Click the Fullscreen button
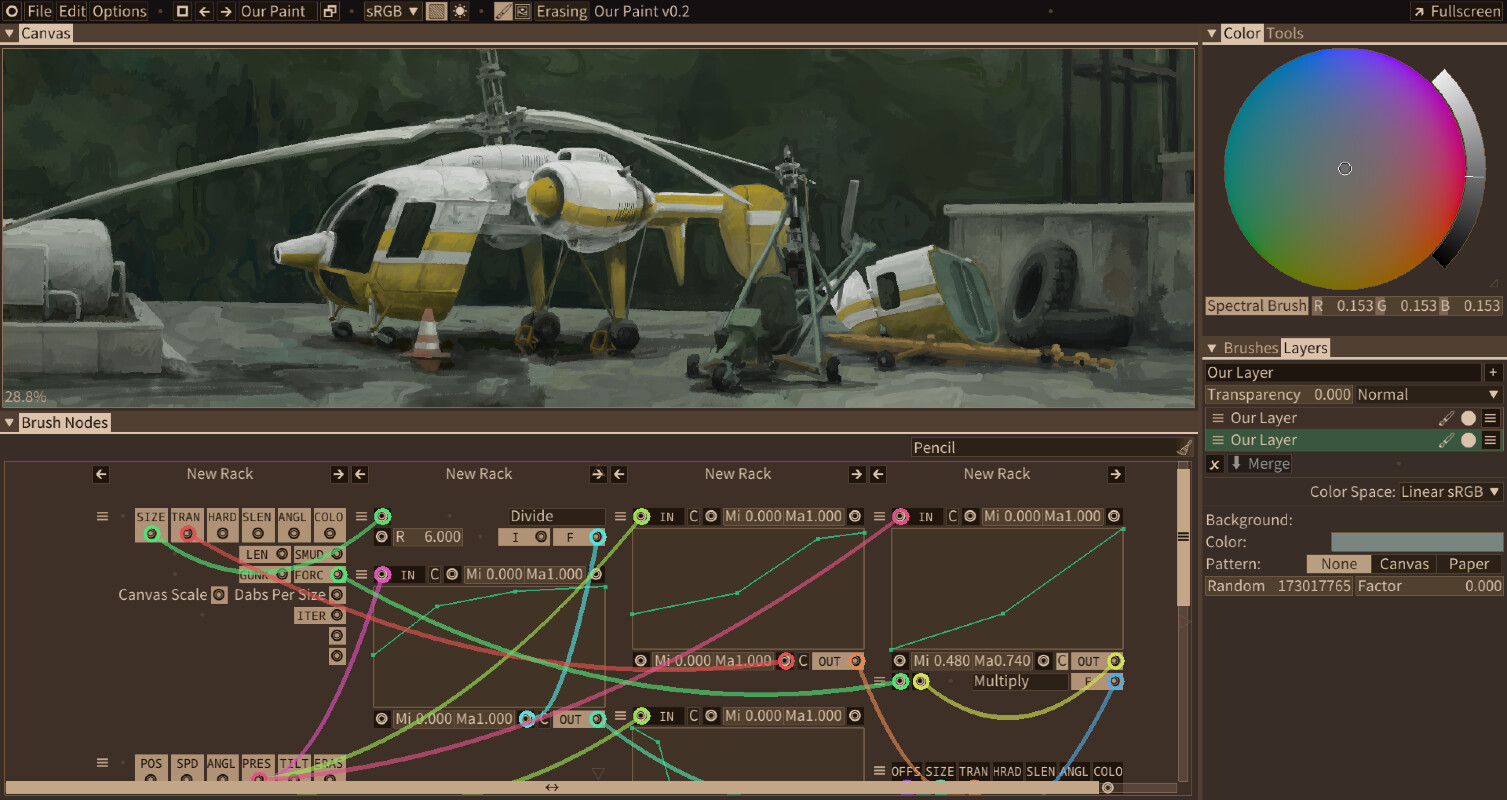The image size is (1507, 800). point(1457,12)
